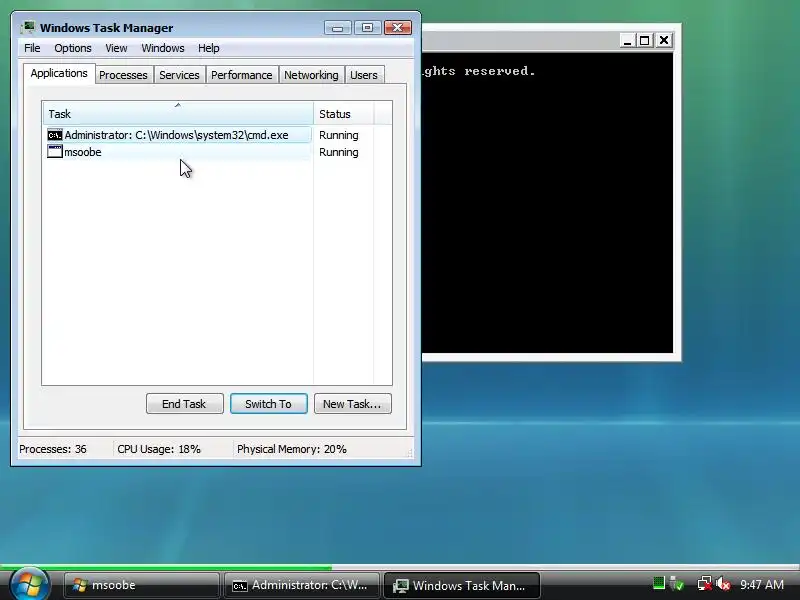This screenshot has width=800, height=600.
Task: Click the End Task button
Action: [x=184, y=404]
